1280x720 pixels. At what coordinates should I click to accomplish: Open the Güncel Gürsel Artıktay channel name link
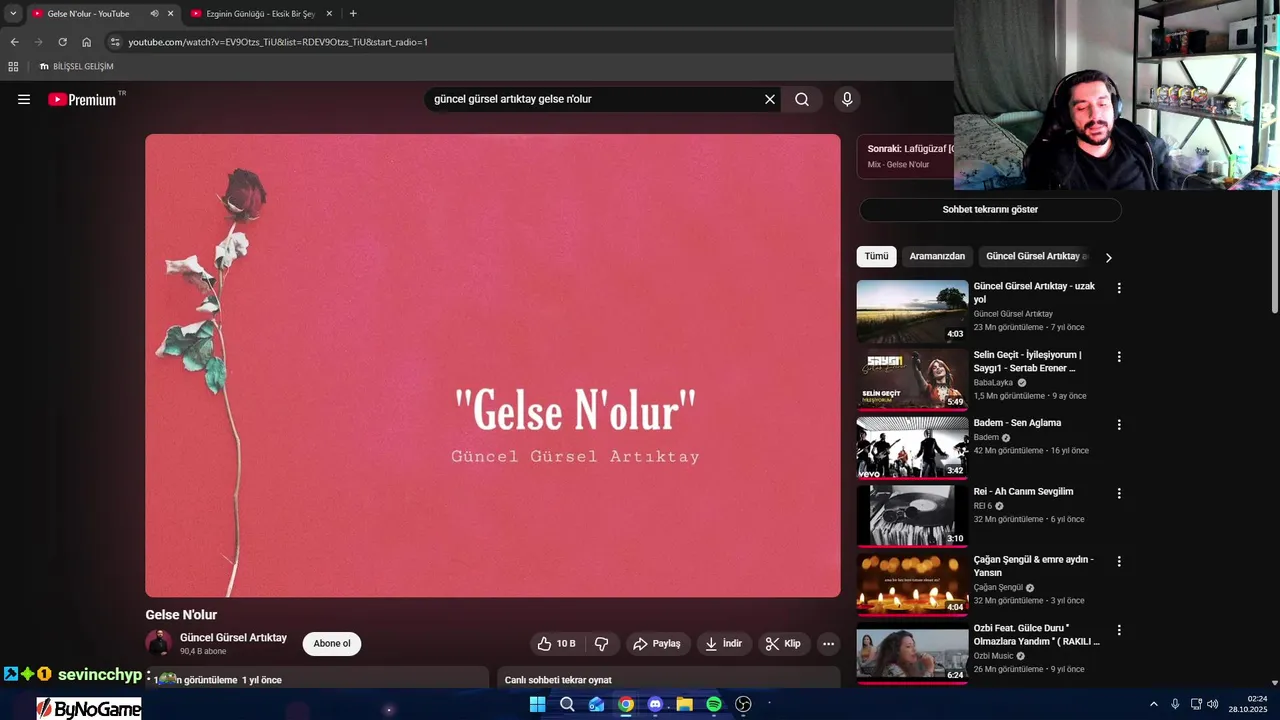(x=233, y=638)
